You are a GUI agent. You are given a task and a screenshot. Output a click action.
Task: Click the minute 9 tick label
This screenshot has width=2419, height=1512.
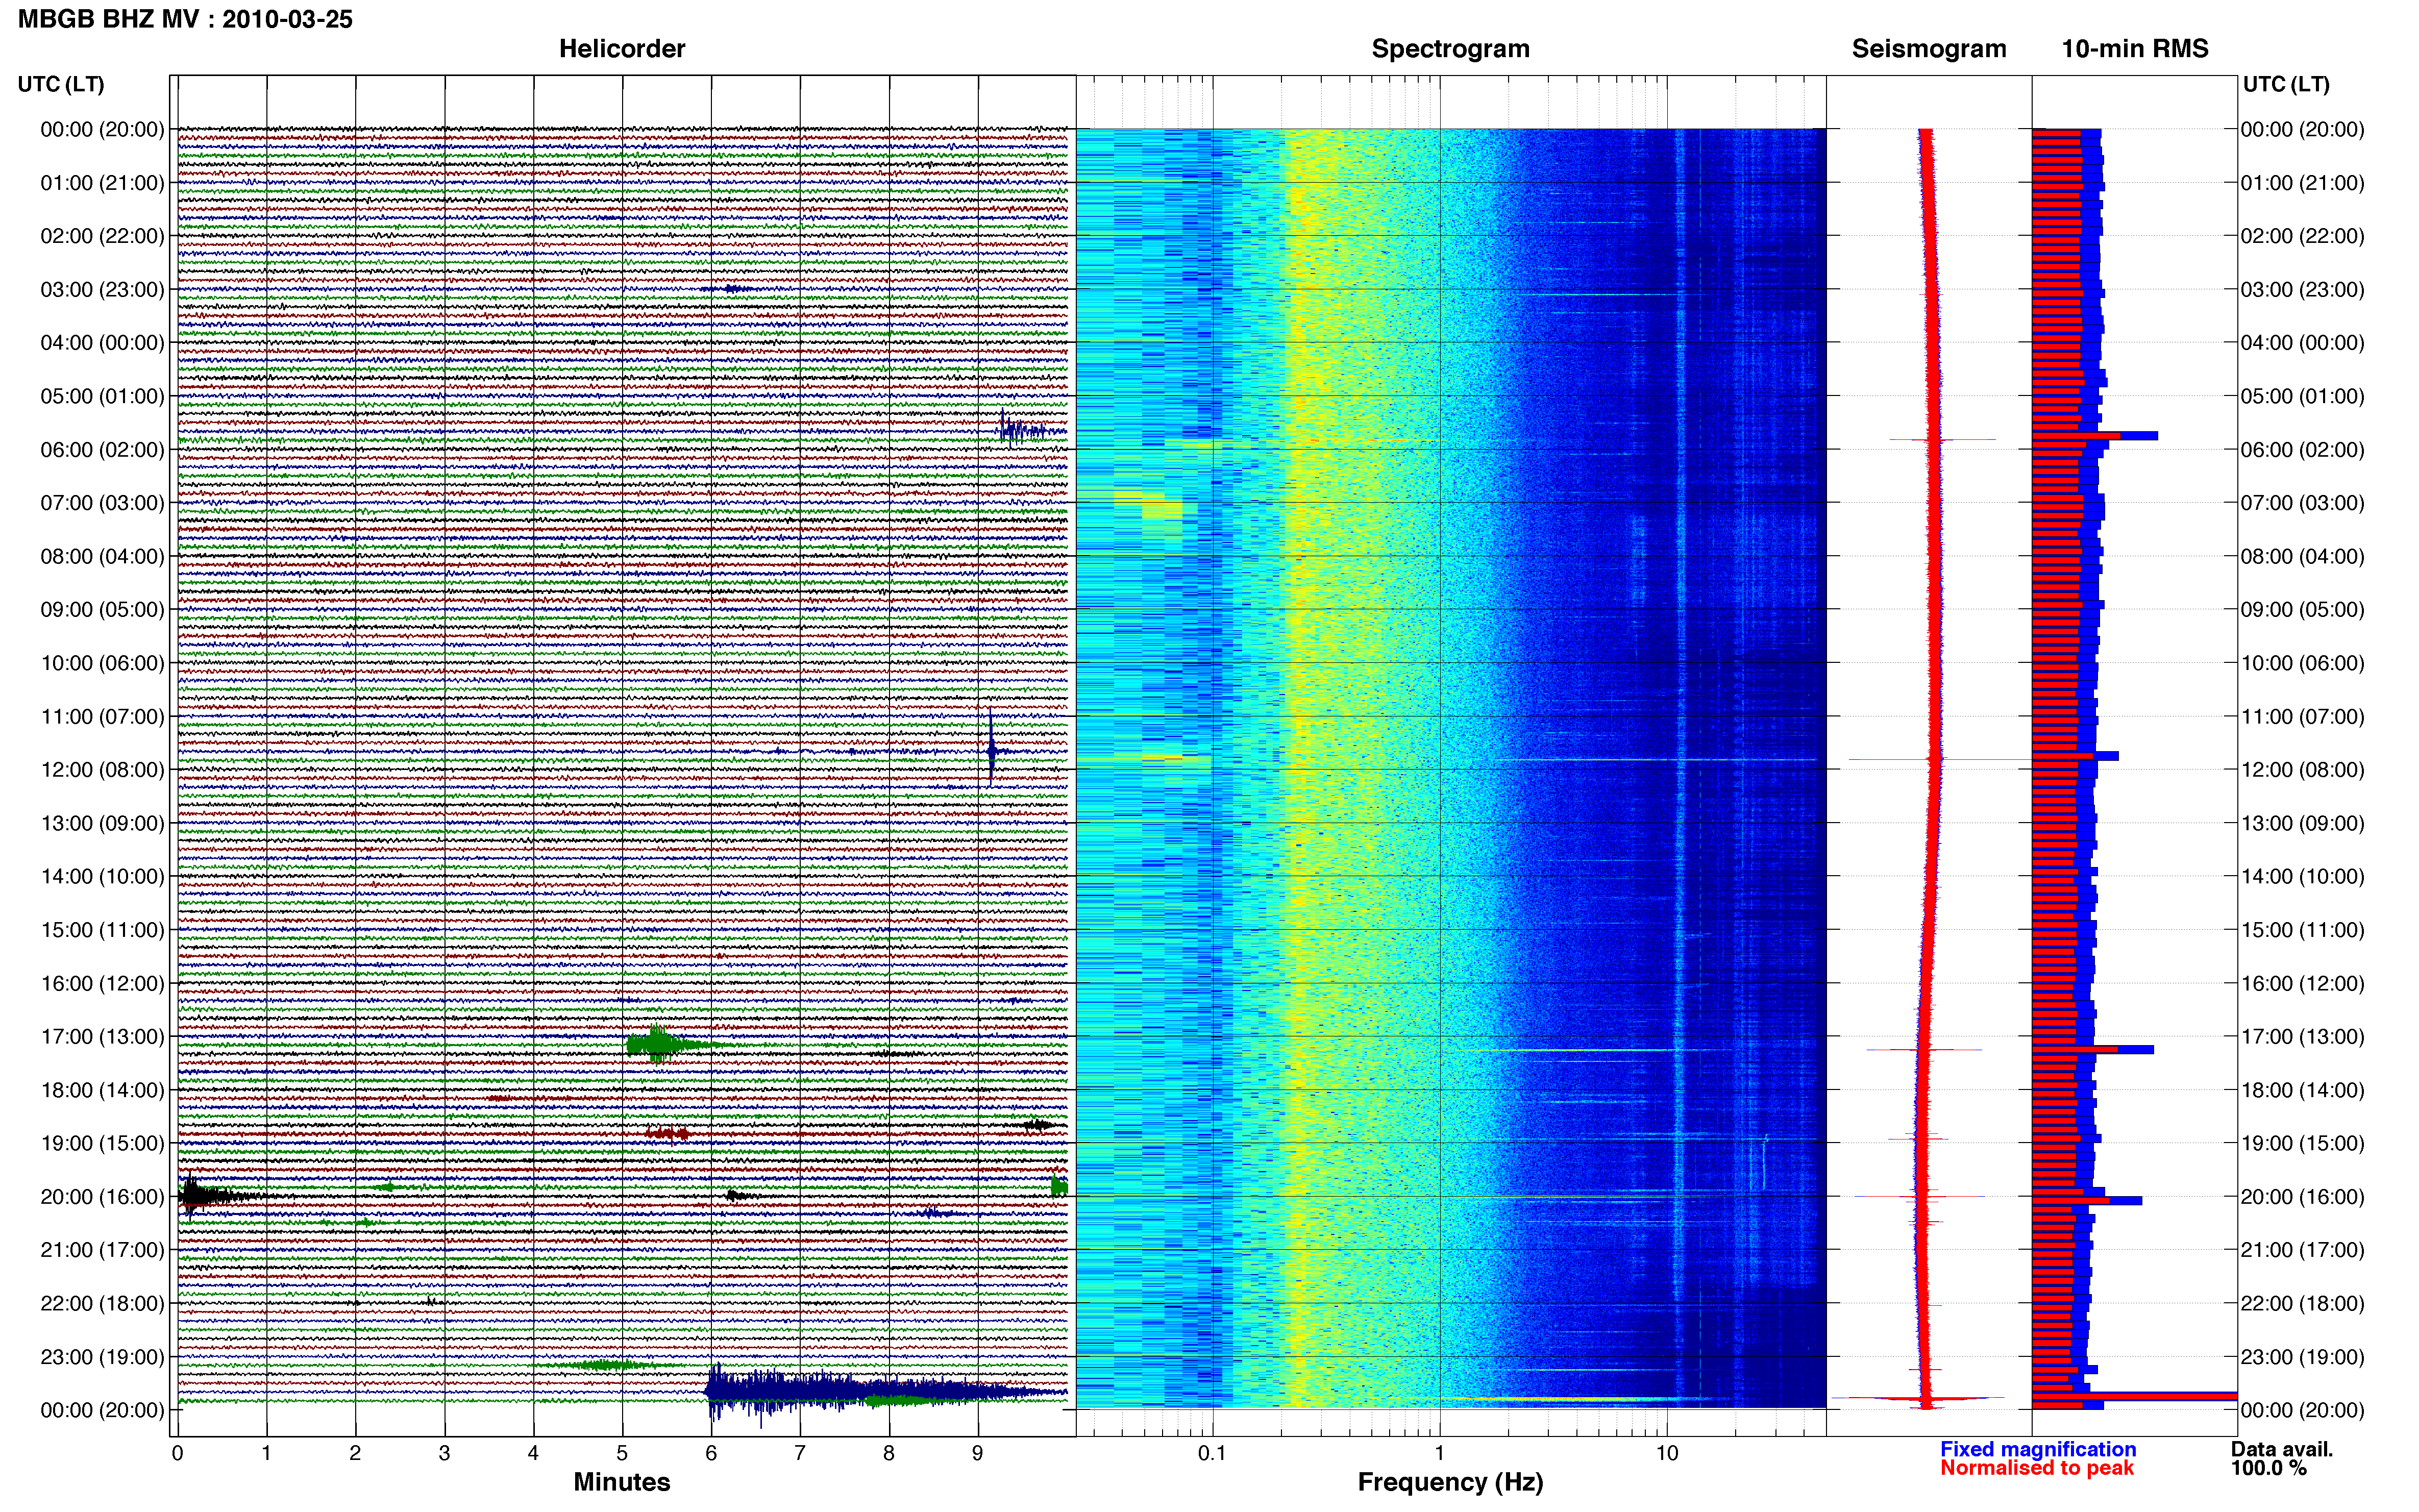(978, 1453)
